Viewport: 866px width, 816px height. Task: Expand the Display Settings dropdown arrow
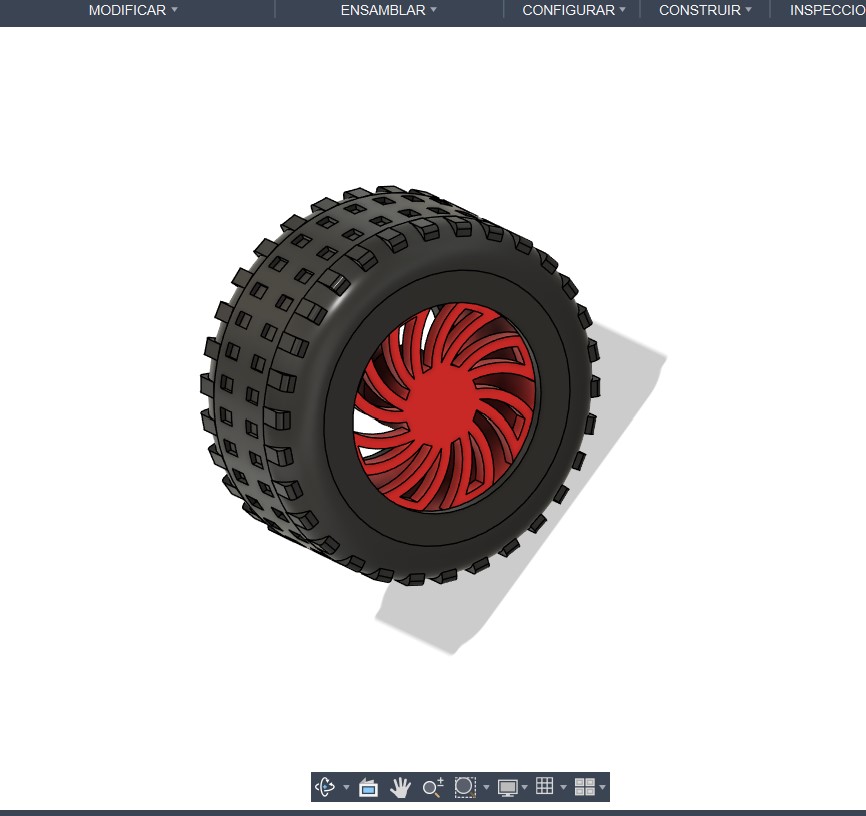click(524, 787)
